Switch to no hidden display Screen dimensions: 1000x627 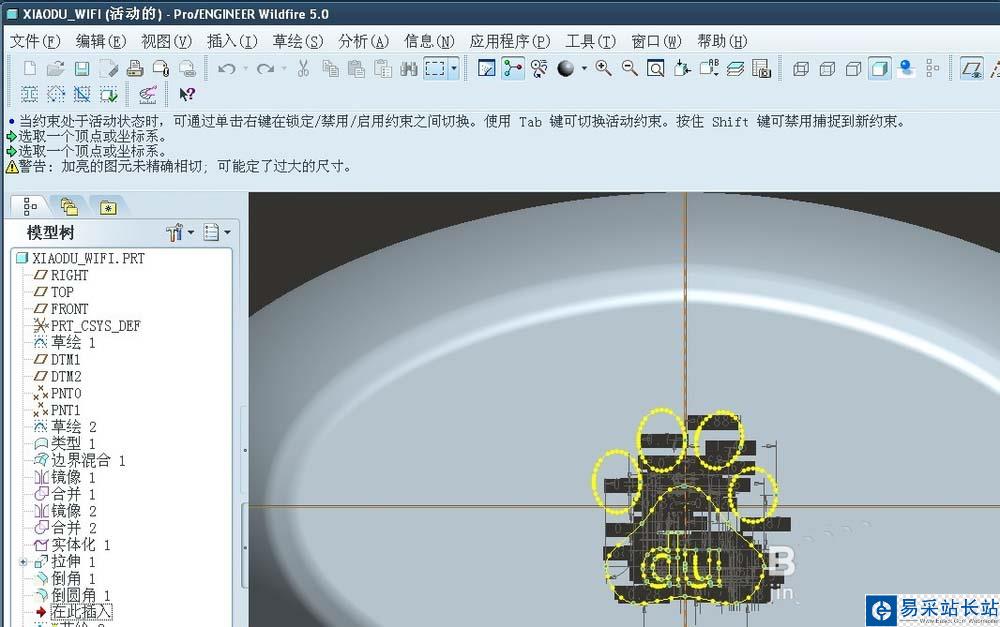point(853,68)
